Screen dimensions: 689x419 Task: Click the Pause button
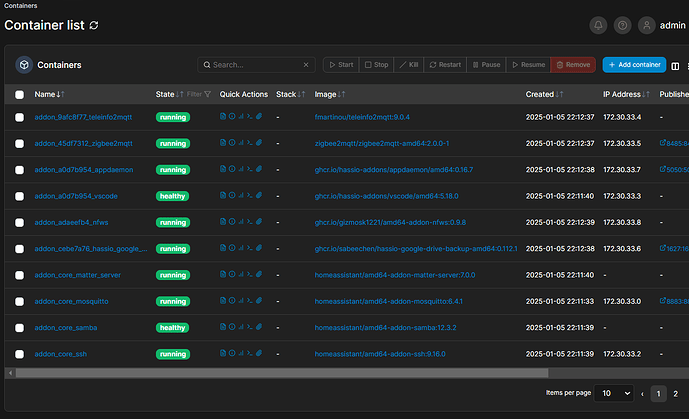[486, 65]
